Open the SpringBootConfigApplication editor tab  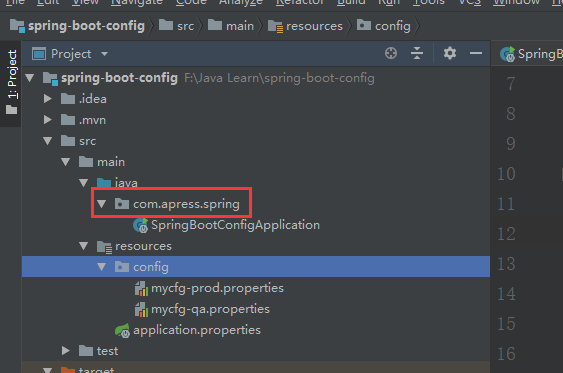coord(531,54)
